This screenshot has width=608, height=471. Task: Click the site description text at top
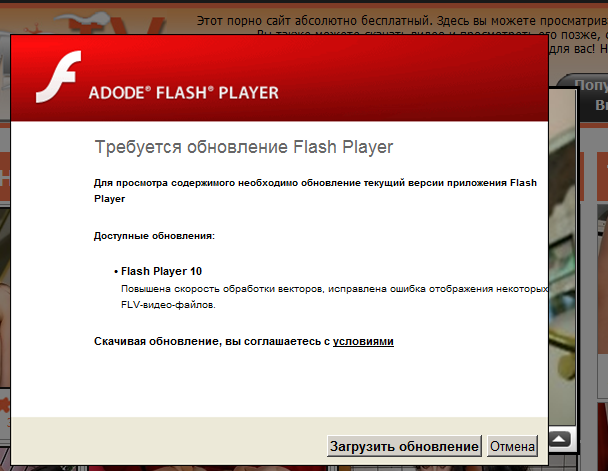click(x=402, y=20)
